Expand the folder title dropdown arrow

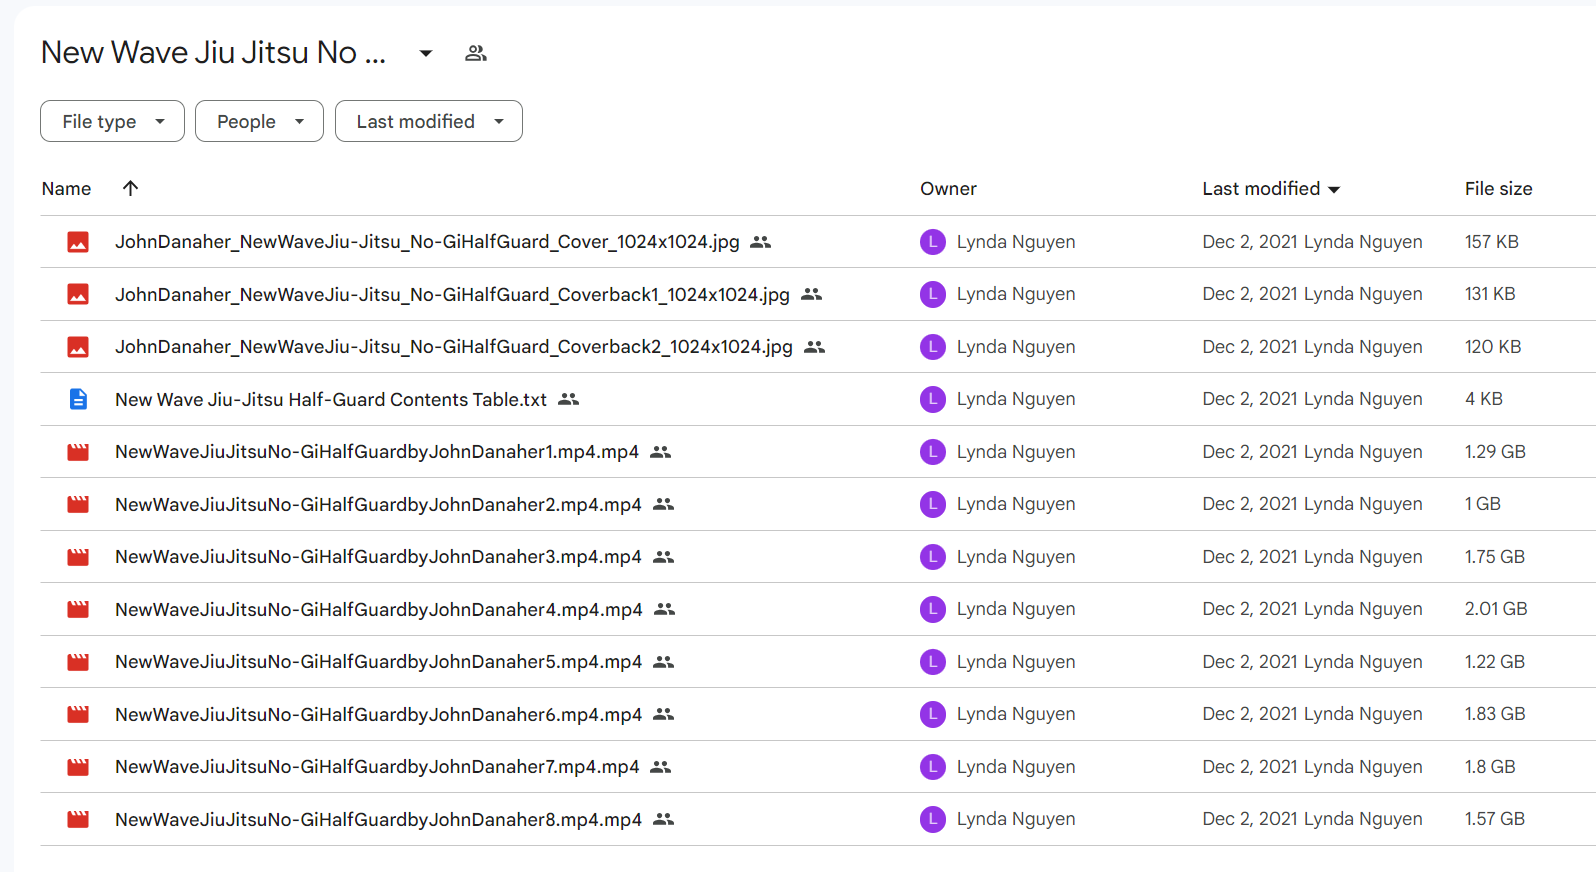pyautogui.click(x=425, y=53)
